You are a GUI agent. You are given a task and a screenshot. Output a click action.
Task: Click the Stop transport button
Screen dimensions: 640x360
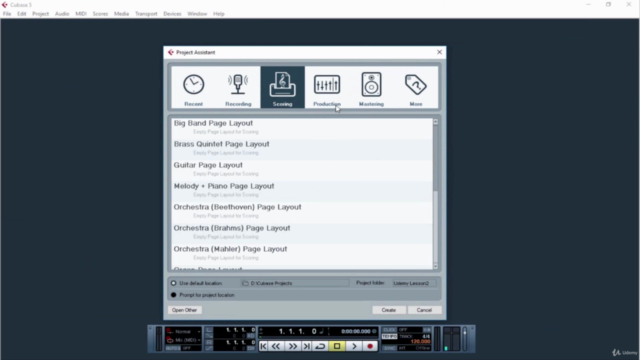tap(337, 346)
